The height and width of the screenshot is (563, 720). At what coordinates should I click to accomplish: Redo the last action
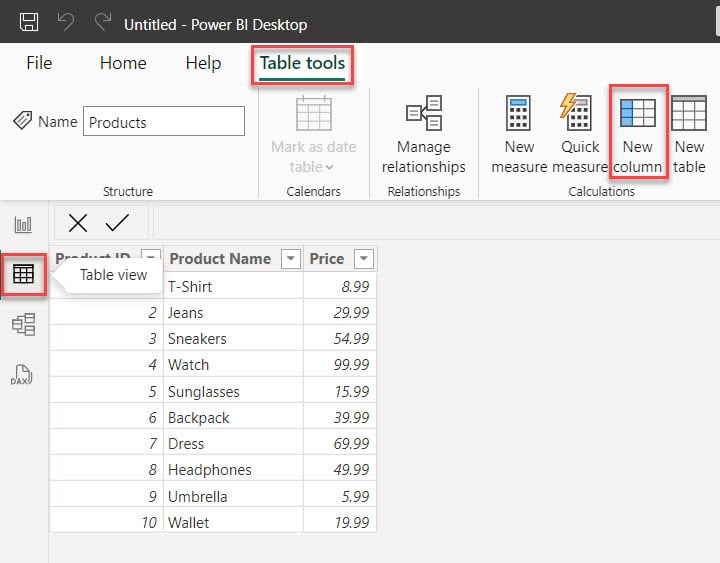click(103, 22)
